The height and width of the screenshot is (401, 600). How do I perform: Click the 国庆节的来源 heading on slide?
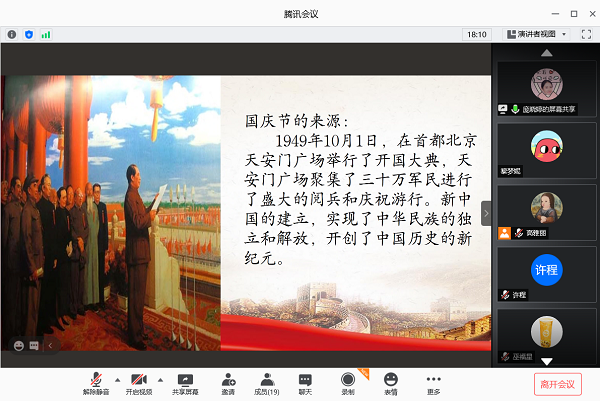(x=297, y=121)
